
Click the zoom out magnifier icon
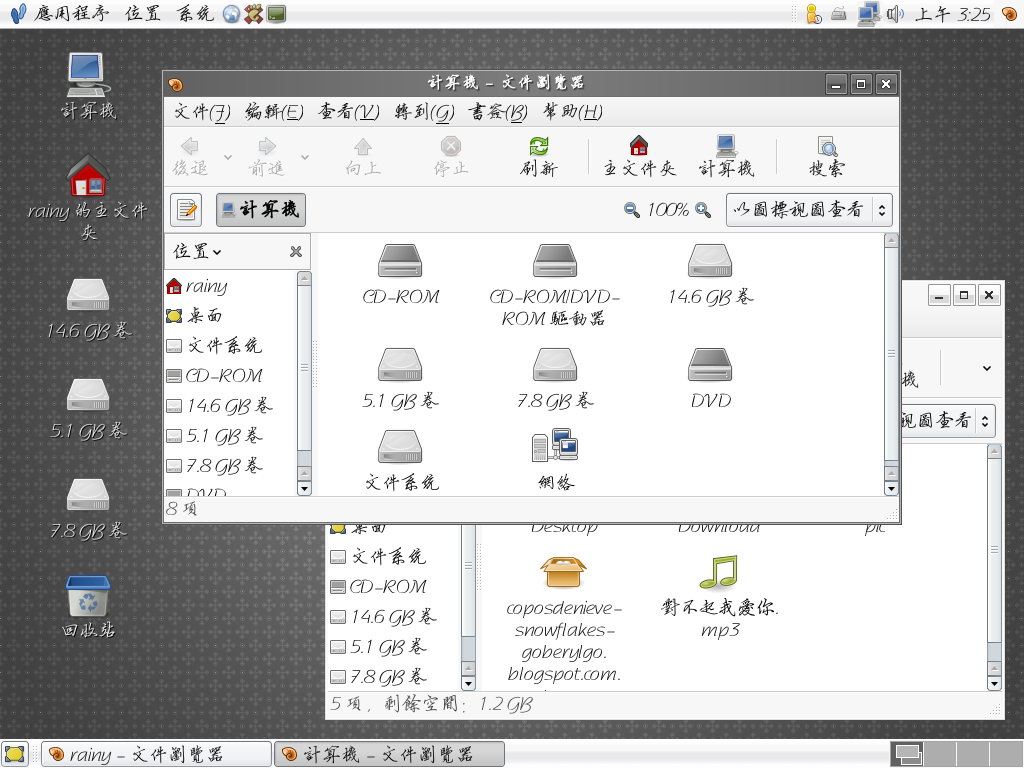click(x=631, y=210)
